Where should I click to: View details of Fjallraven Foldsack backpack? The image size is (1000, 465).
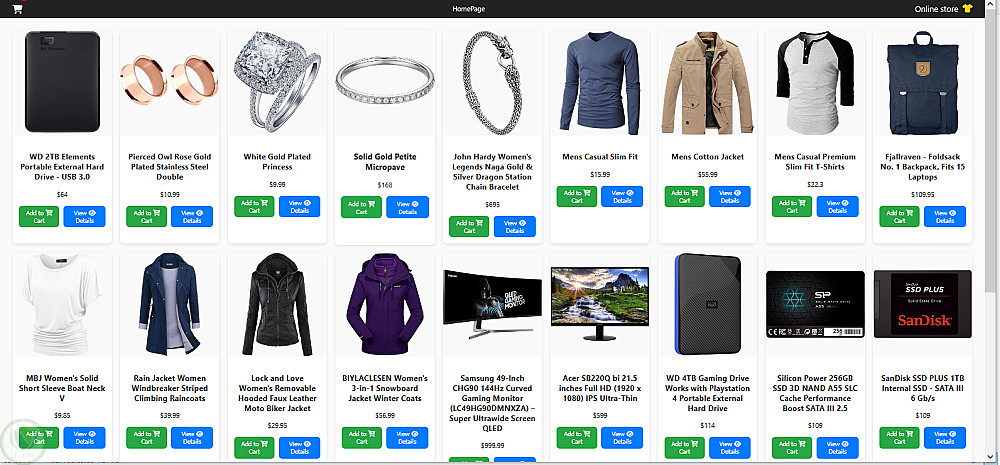click(x=945, y=216)
